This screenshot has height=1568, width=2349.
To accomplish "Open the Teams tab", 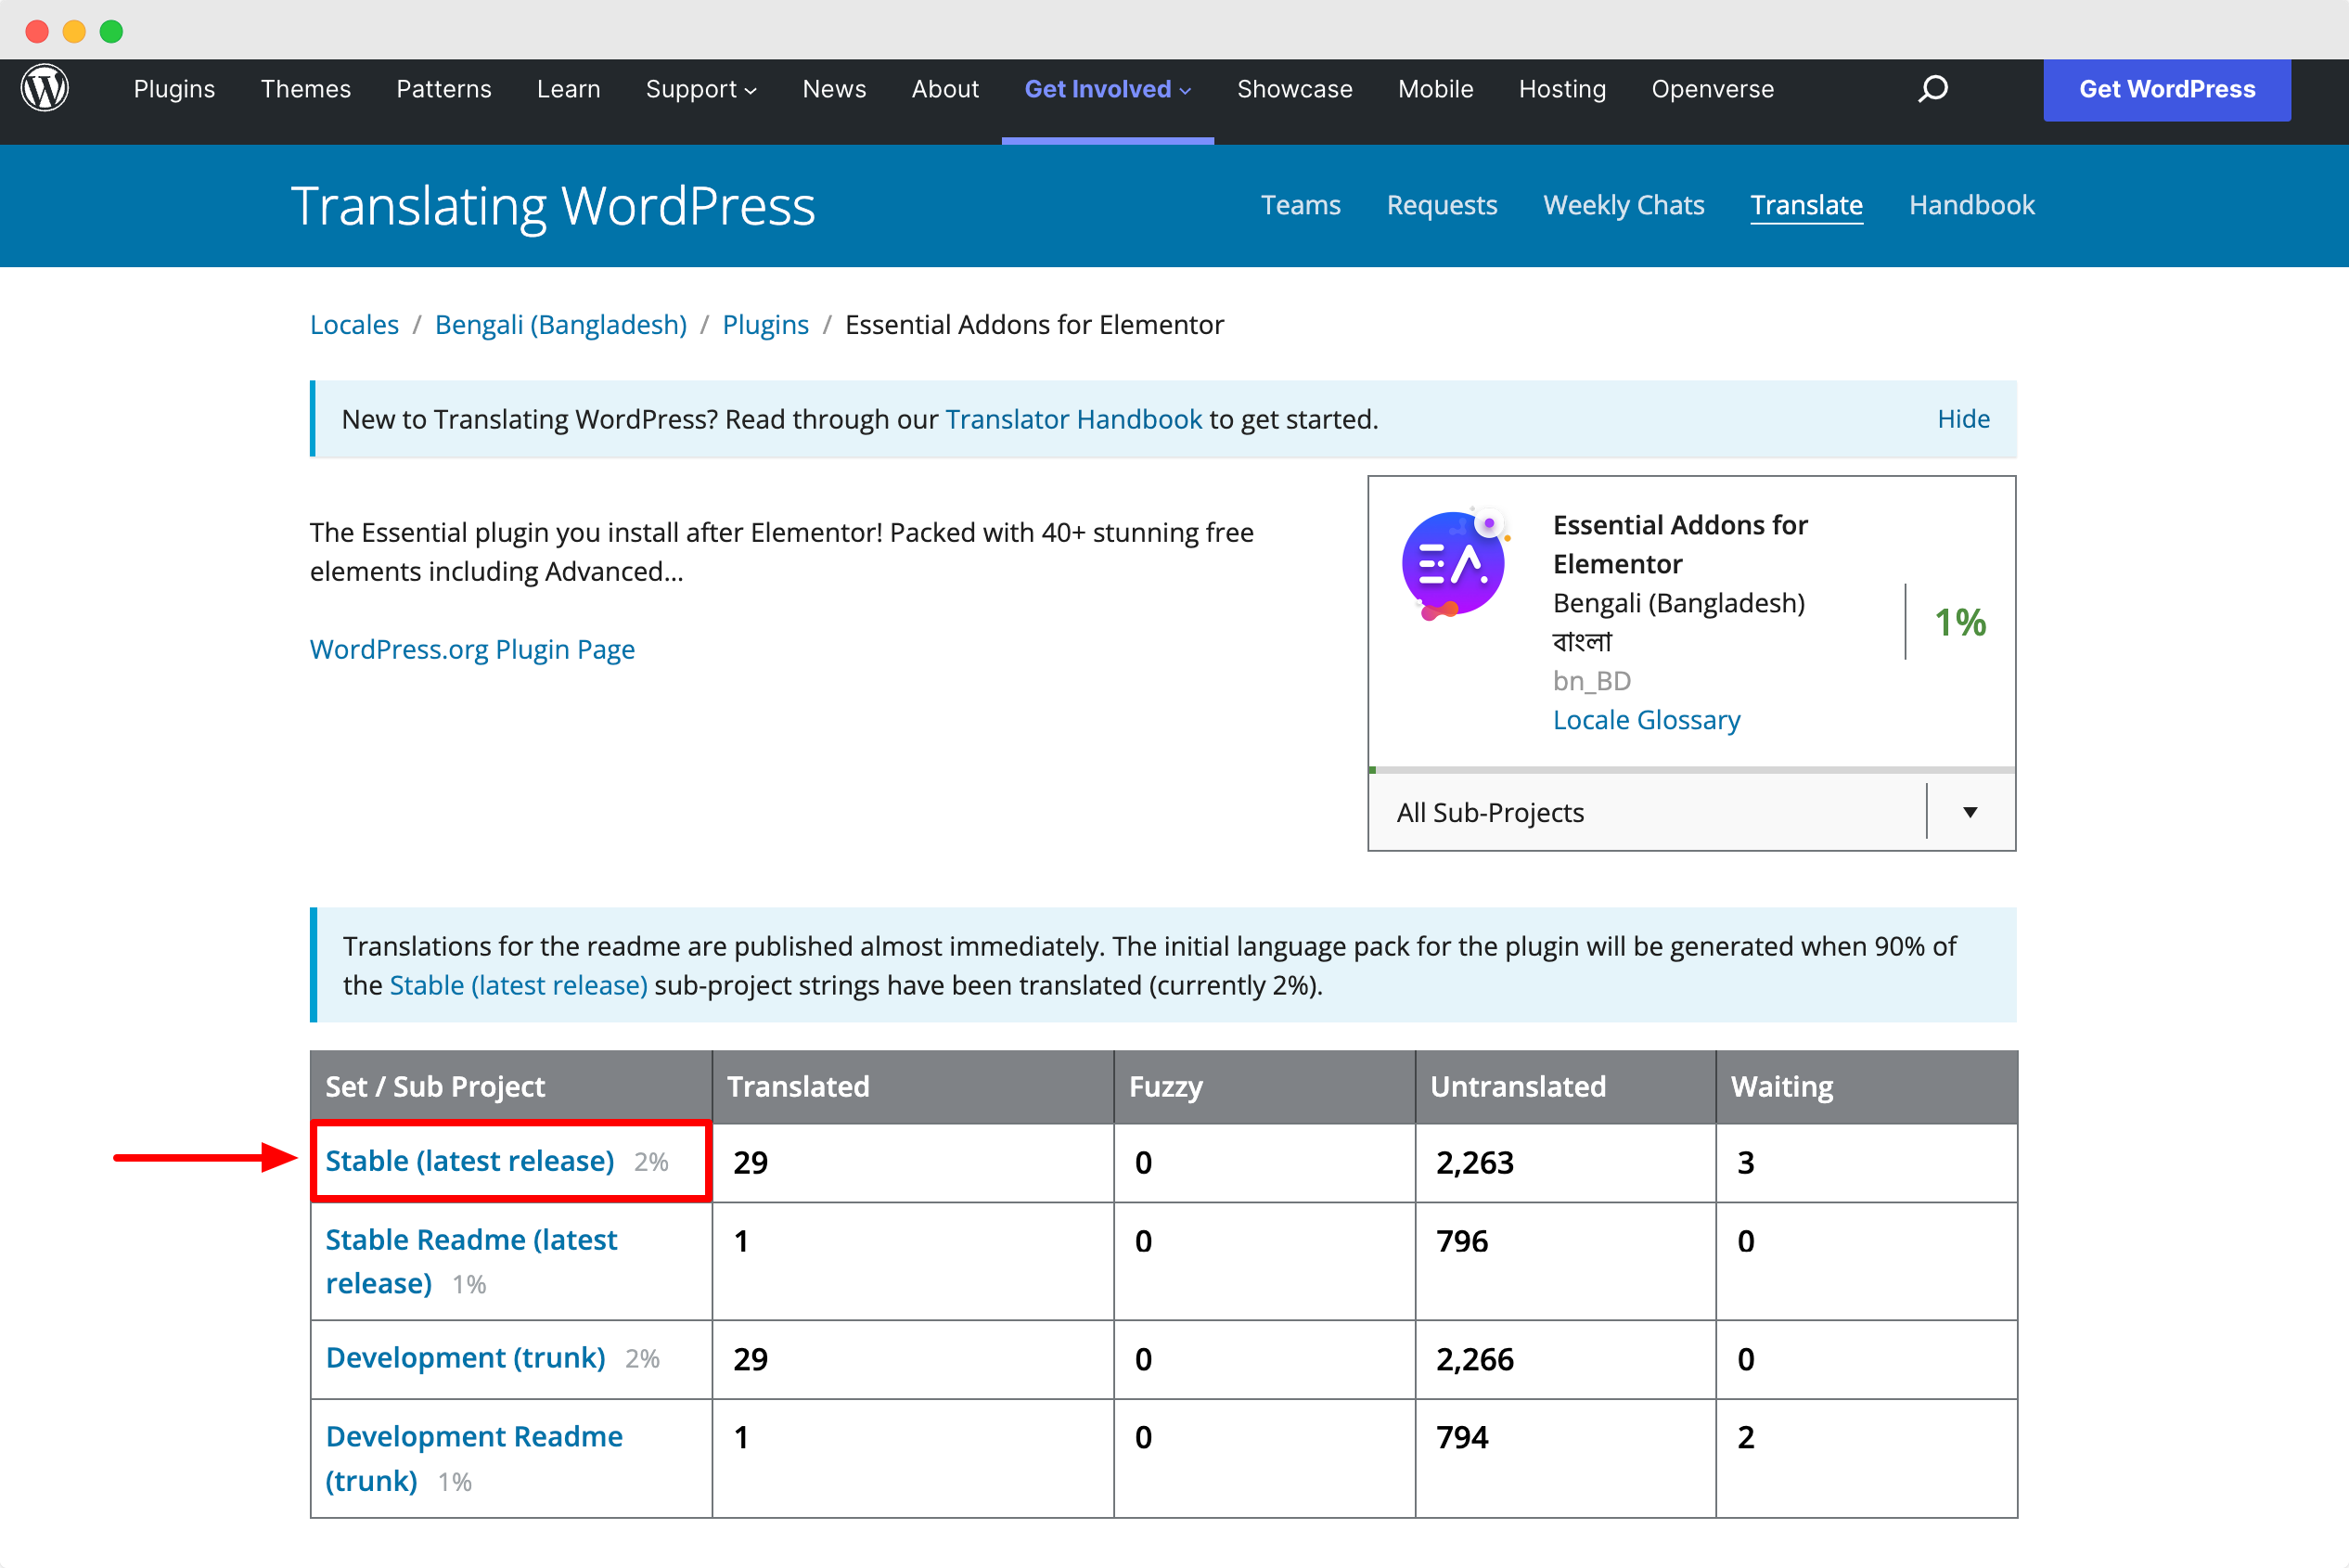I will point(1300,205).
